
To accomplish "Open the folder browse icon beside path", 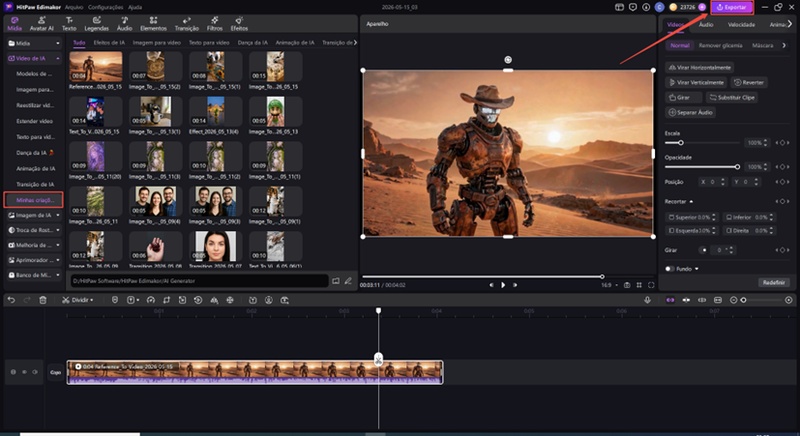I will coord(336,281).
